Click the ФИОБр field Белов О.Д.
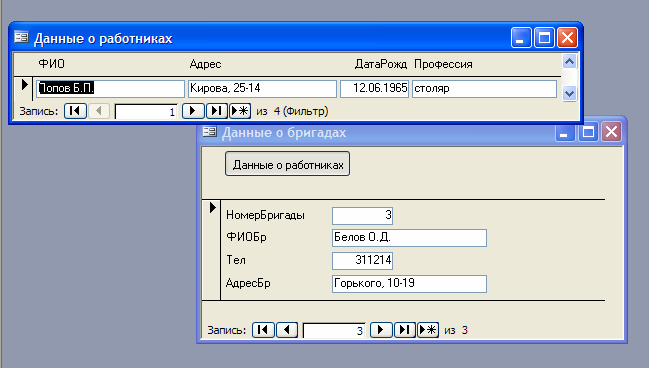The width and height of the screenshot is (649, 368). (409, 238)
